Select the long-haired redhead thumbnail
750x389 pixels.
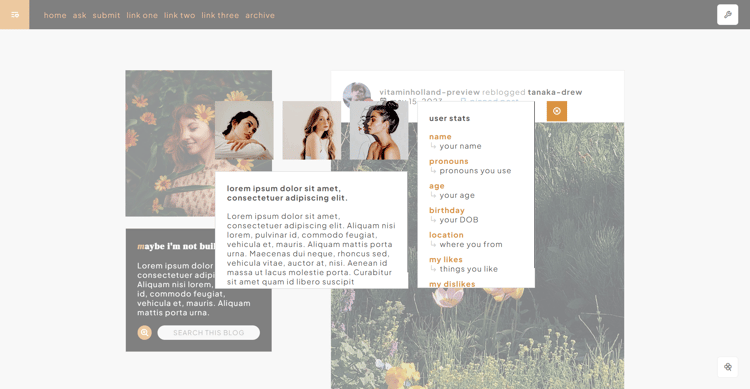tap(312, 130)
